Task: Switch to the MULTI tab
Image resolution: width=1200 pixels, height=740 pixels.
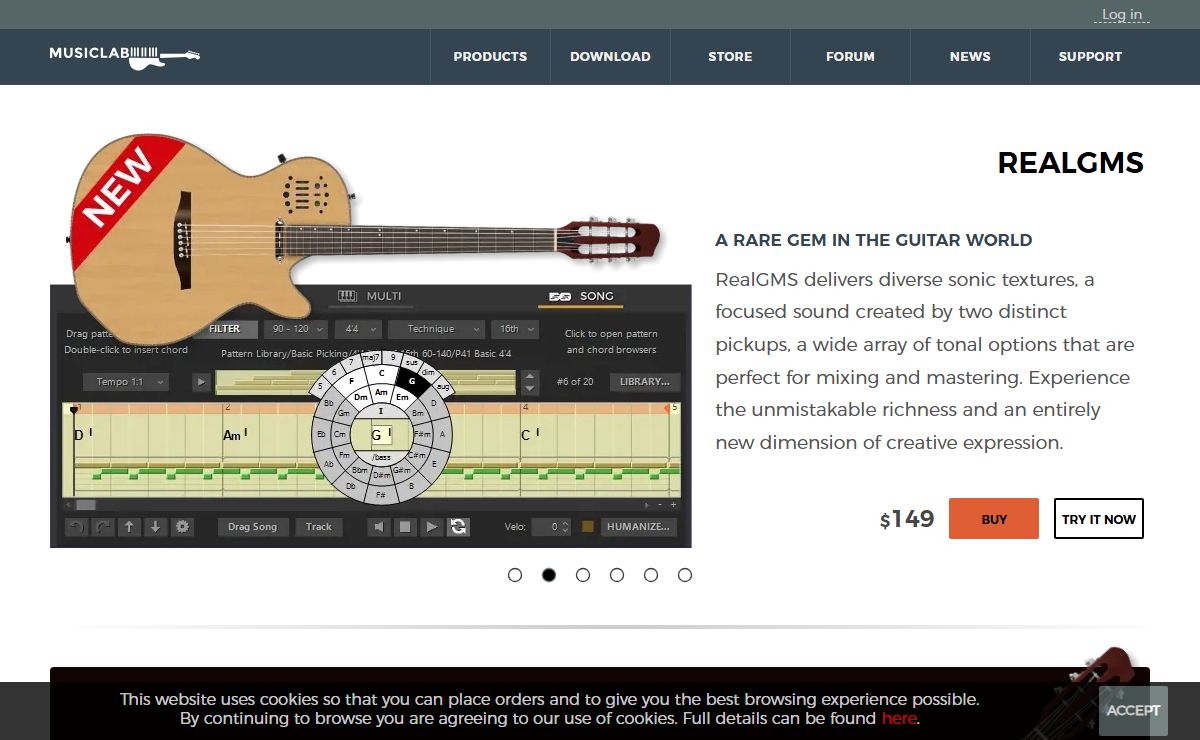Action: [x=372, y=296]
